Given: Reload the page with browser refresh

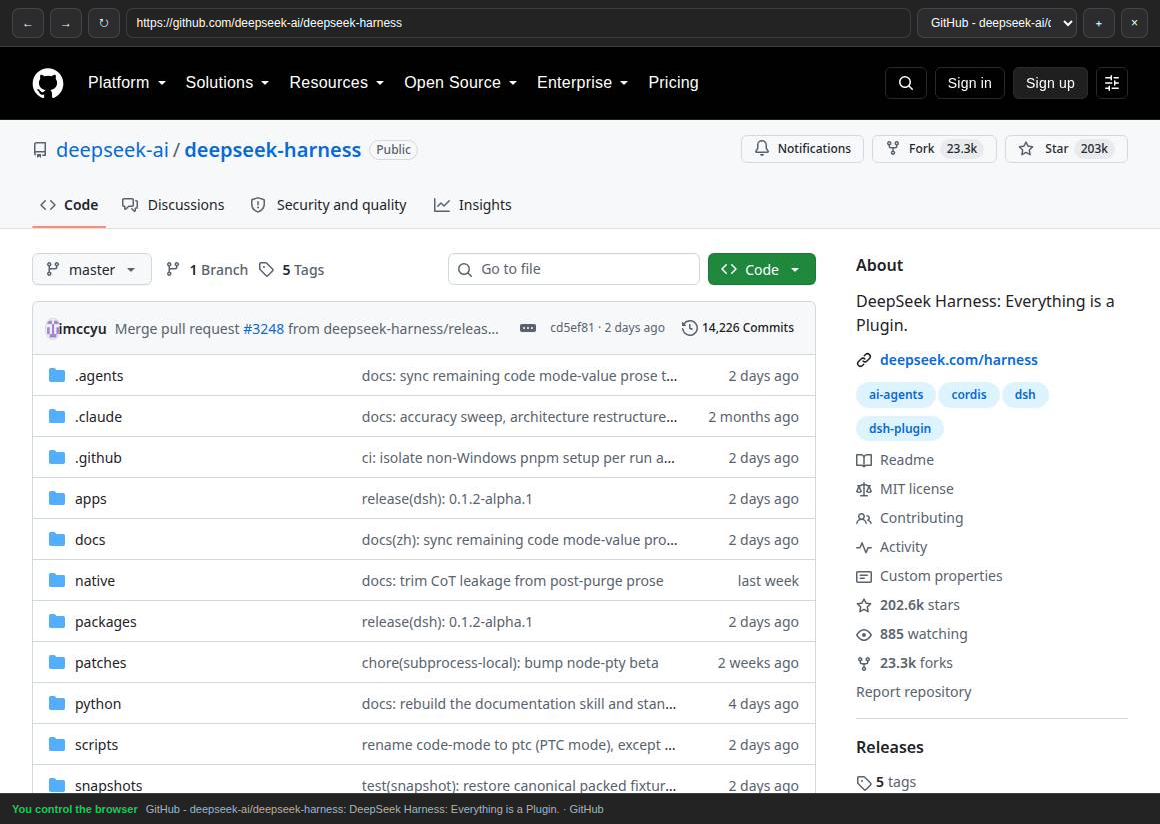Looking at the screenshot, I should tap(104, 23).
